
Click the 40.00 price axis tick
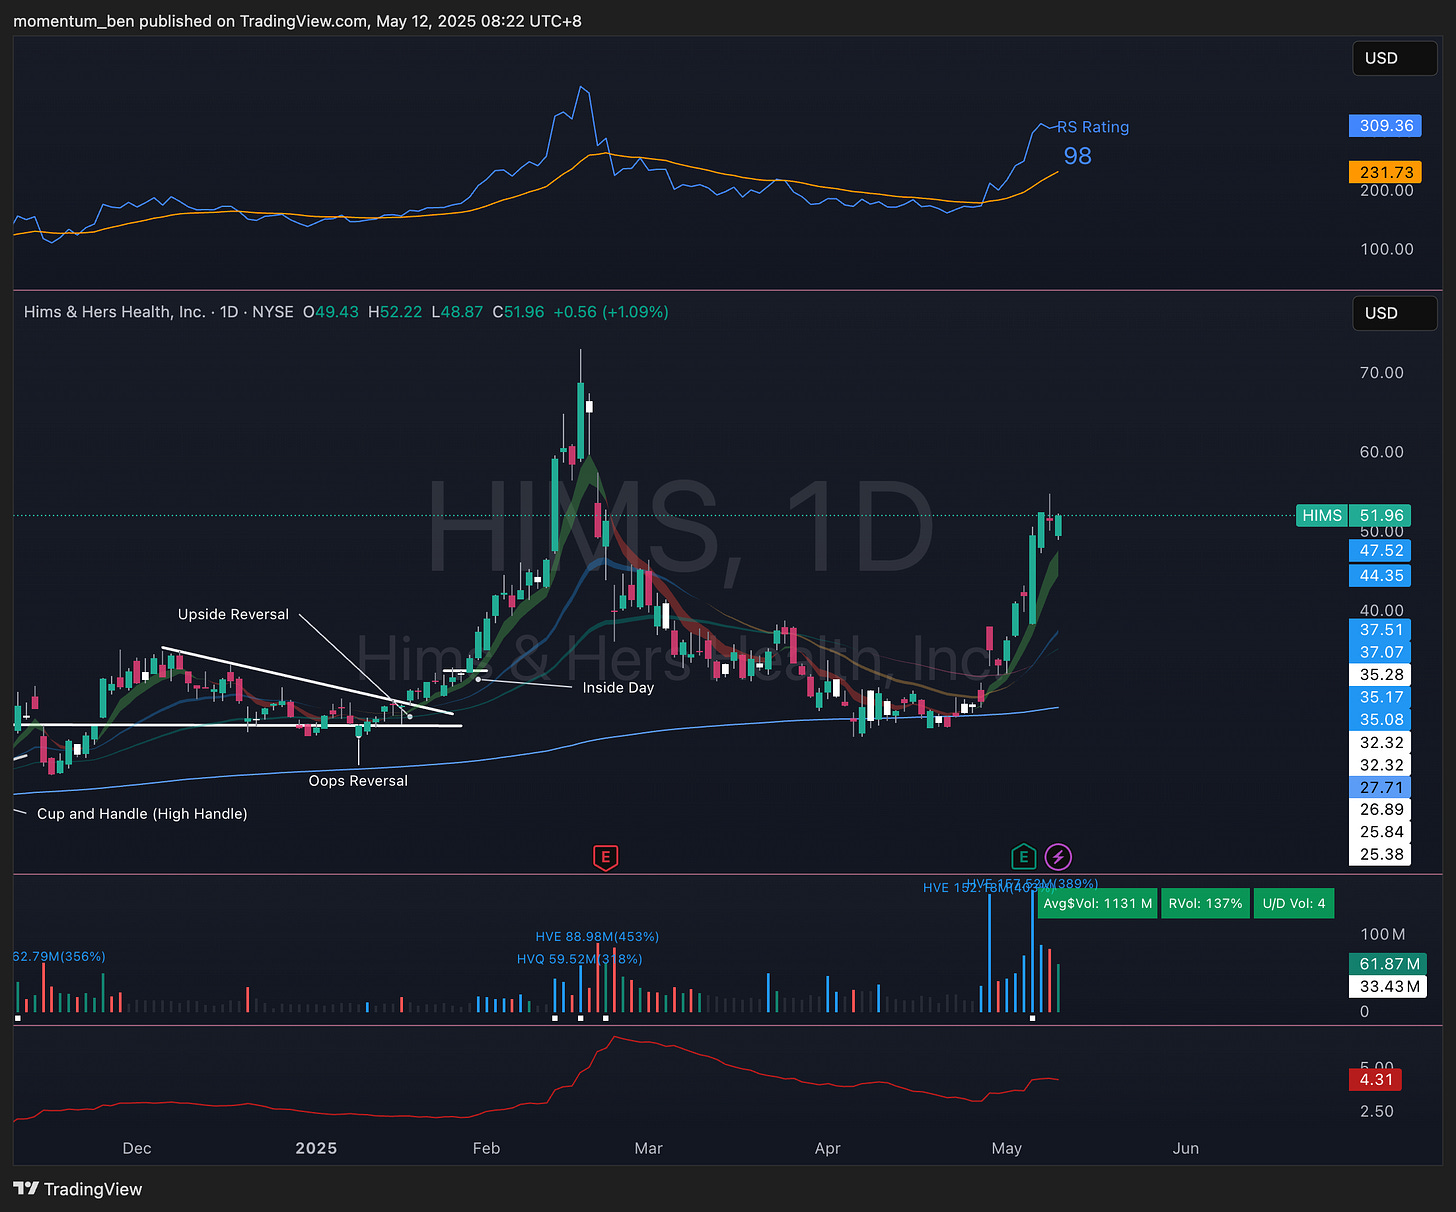1381,610
